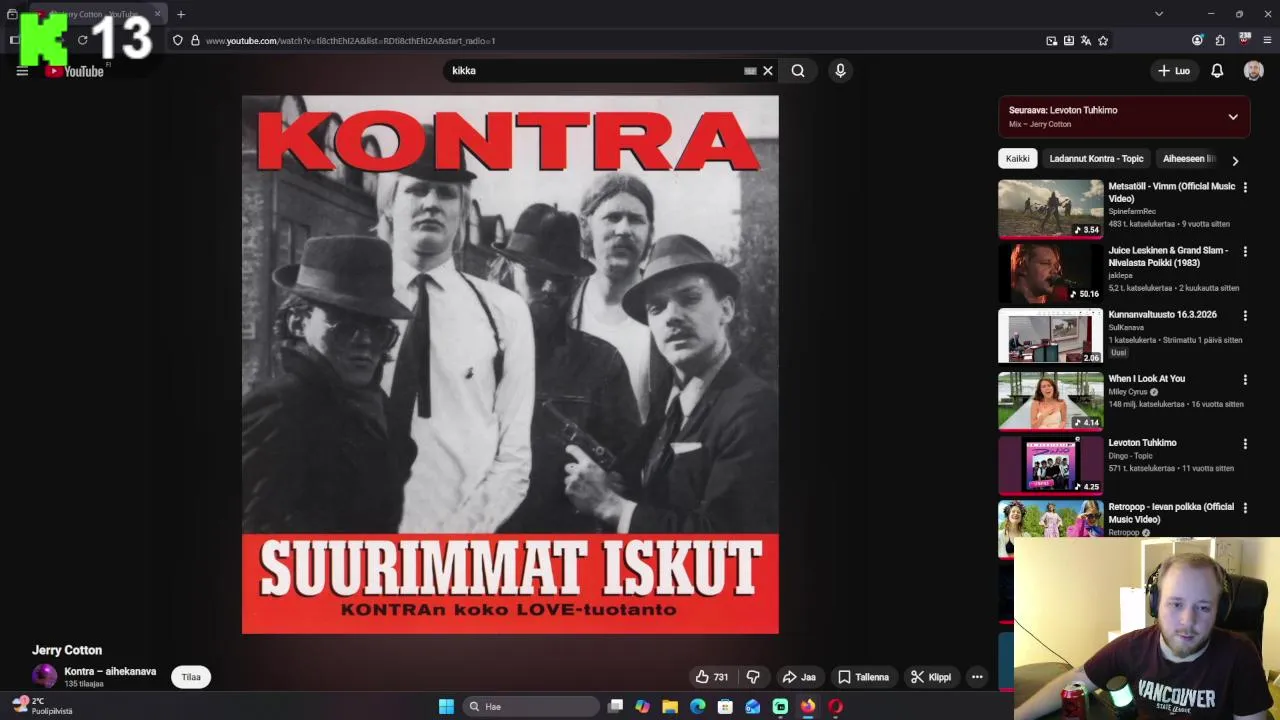Clear the search box with the X icon

pos(768,71)
